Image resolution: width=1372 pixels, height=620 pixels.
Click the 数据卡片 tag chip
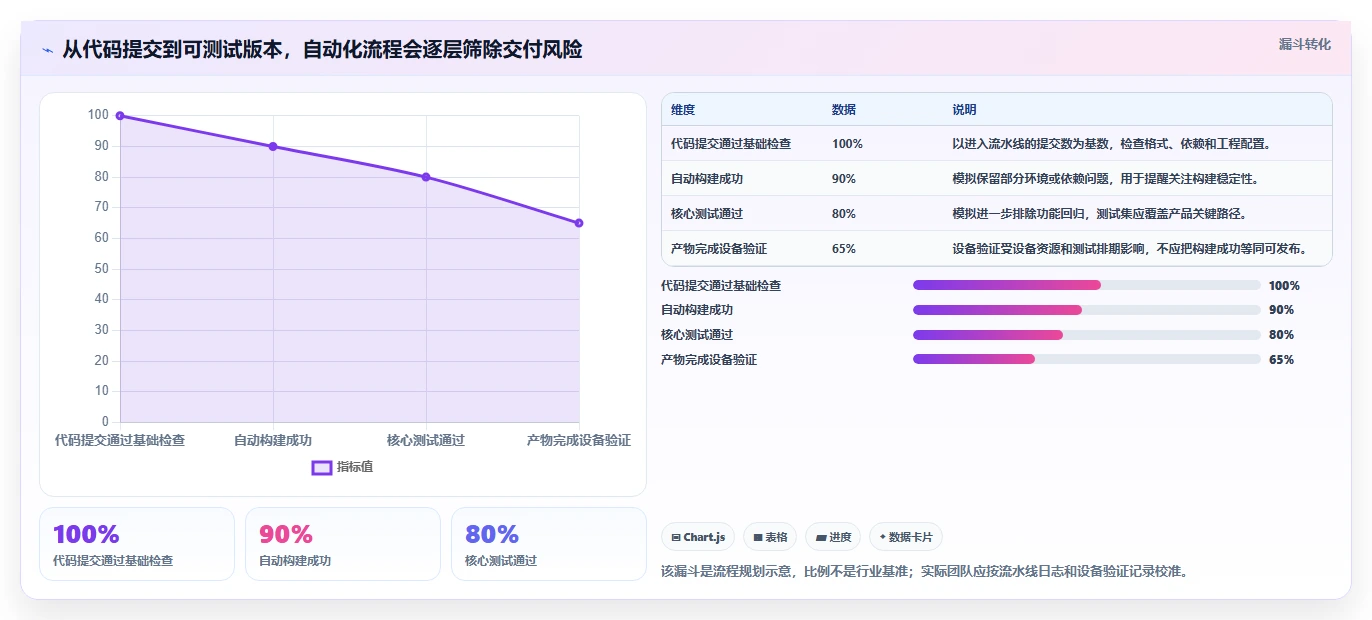(x=906, y=537)
